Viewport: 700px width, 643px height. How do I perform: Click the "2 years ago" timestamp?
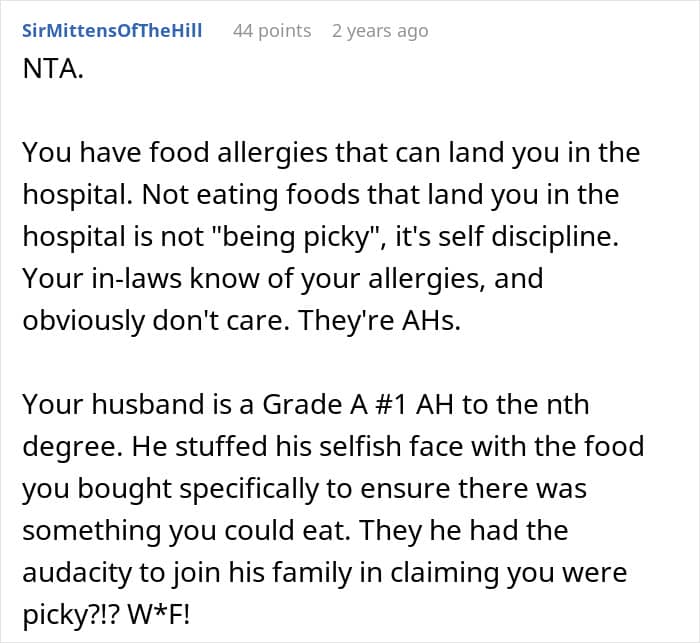coord(380,31)
